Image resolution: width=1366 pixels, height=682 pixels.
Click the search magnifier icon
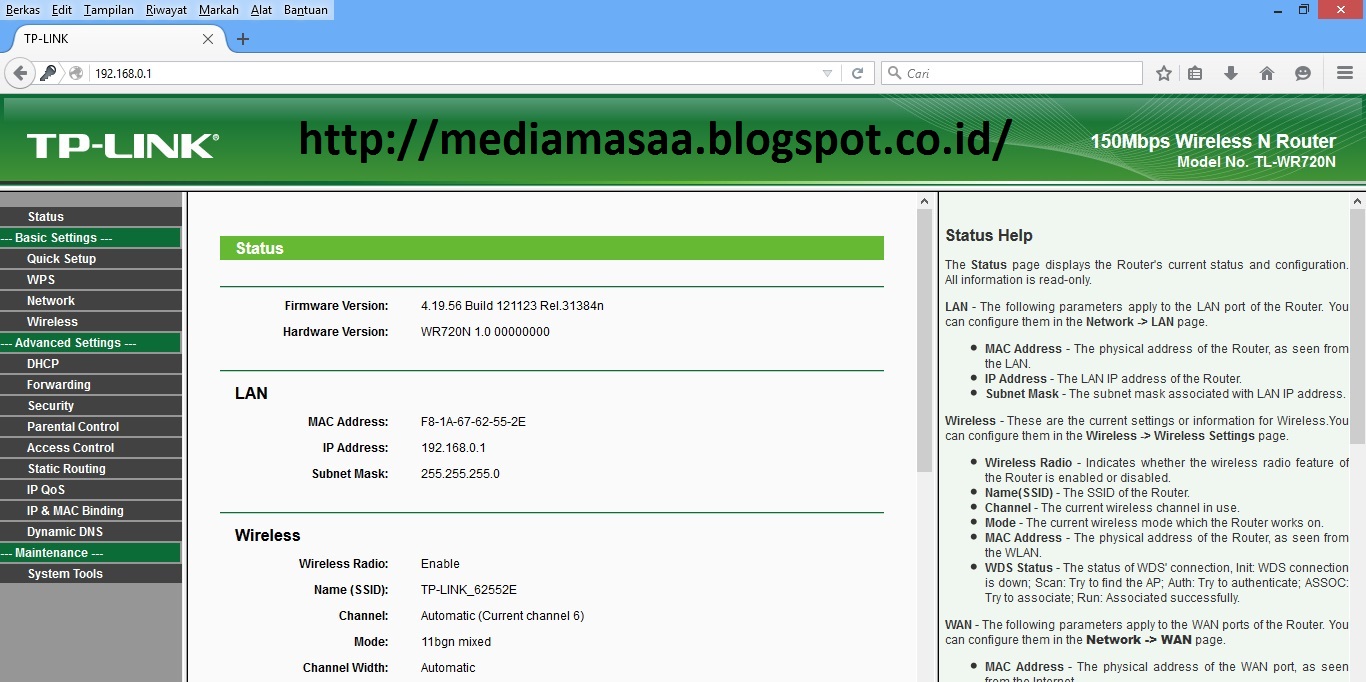[893, 73]
